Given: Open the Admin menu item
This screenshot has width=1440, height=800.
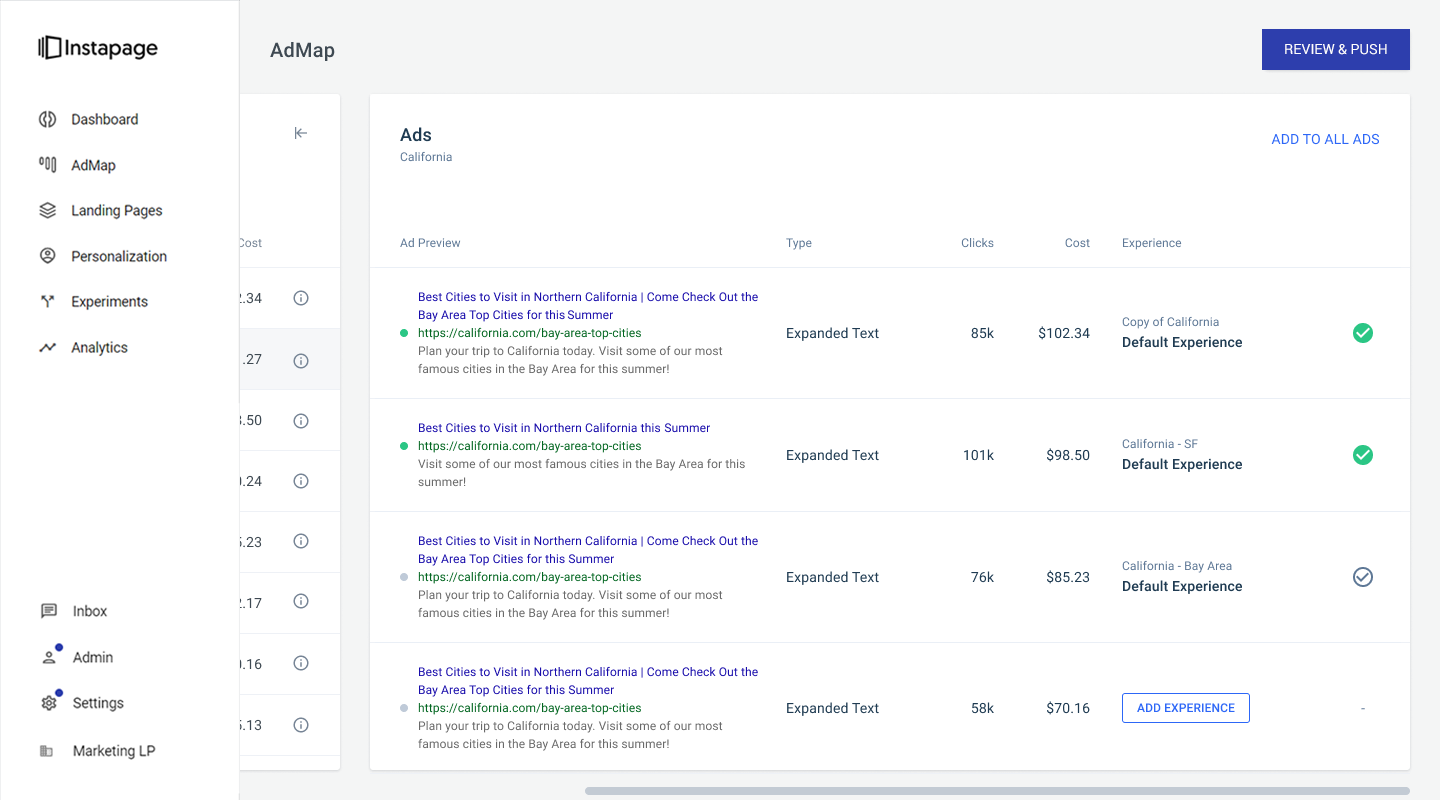Looking at the screenshot, I should 92,657.
